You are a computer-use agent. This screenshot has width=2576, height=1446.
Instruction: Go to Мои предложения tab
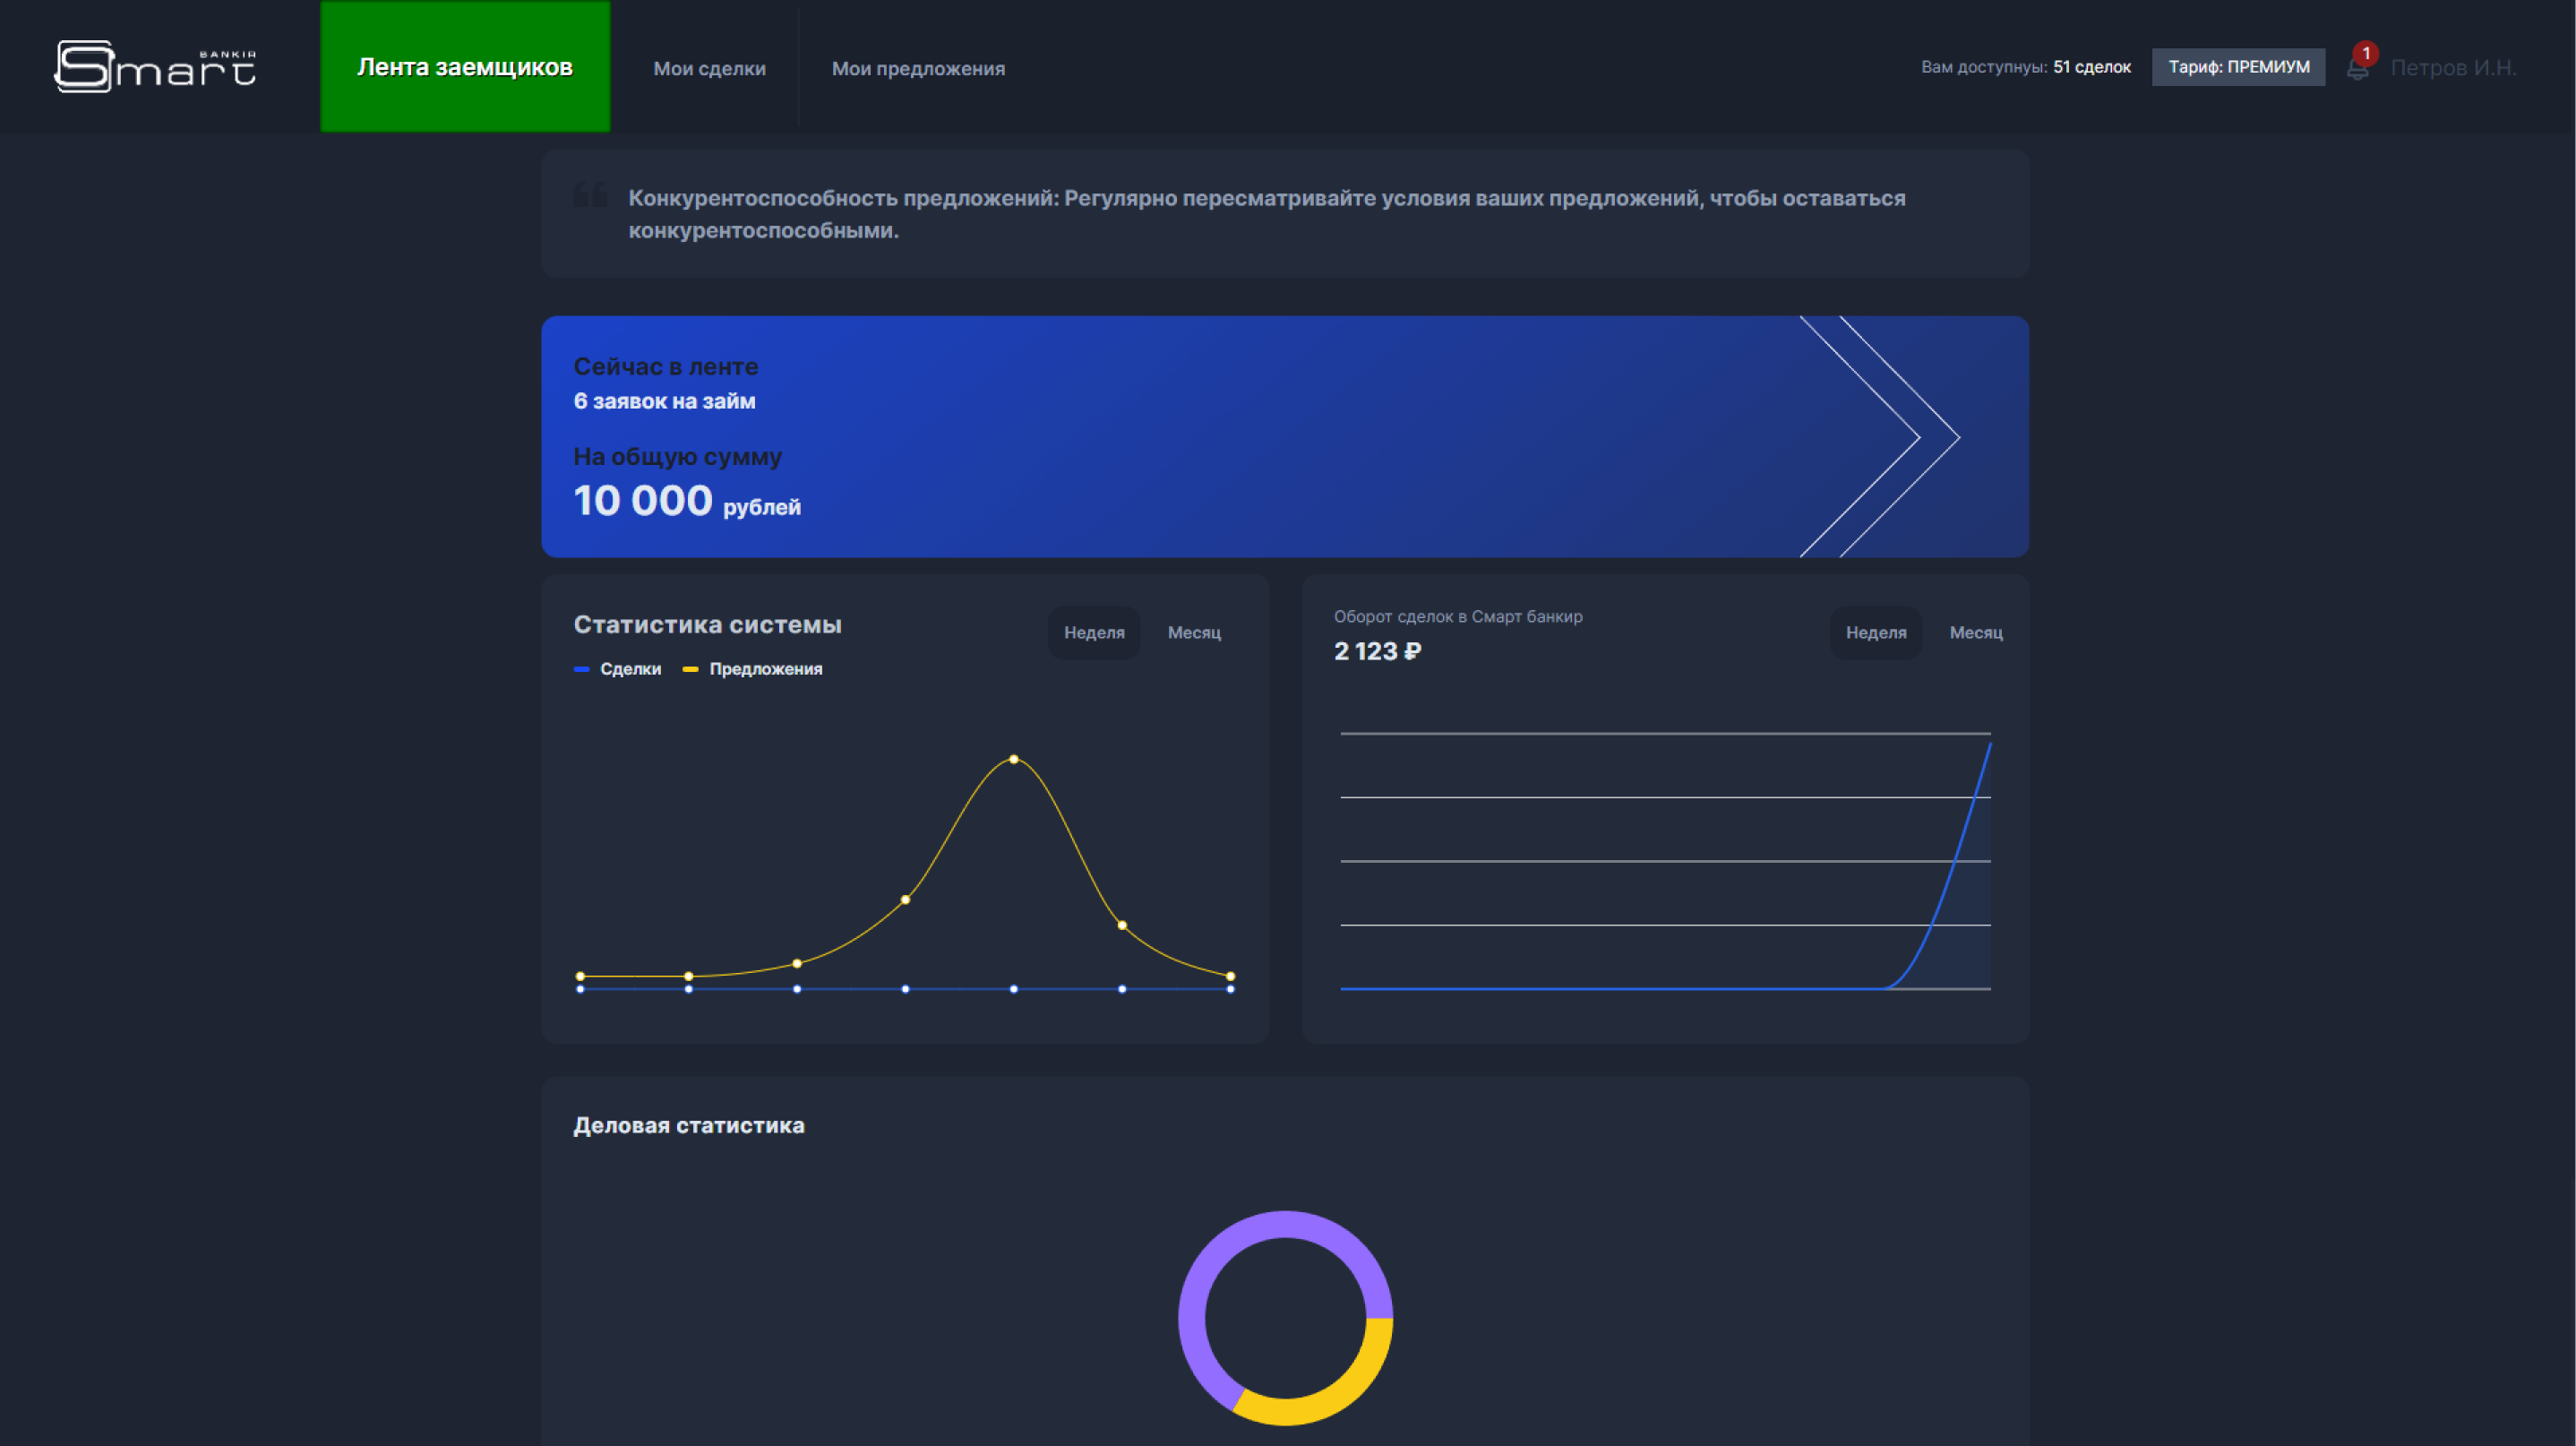pyautogui.click(x=918, y=68)
